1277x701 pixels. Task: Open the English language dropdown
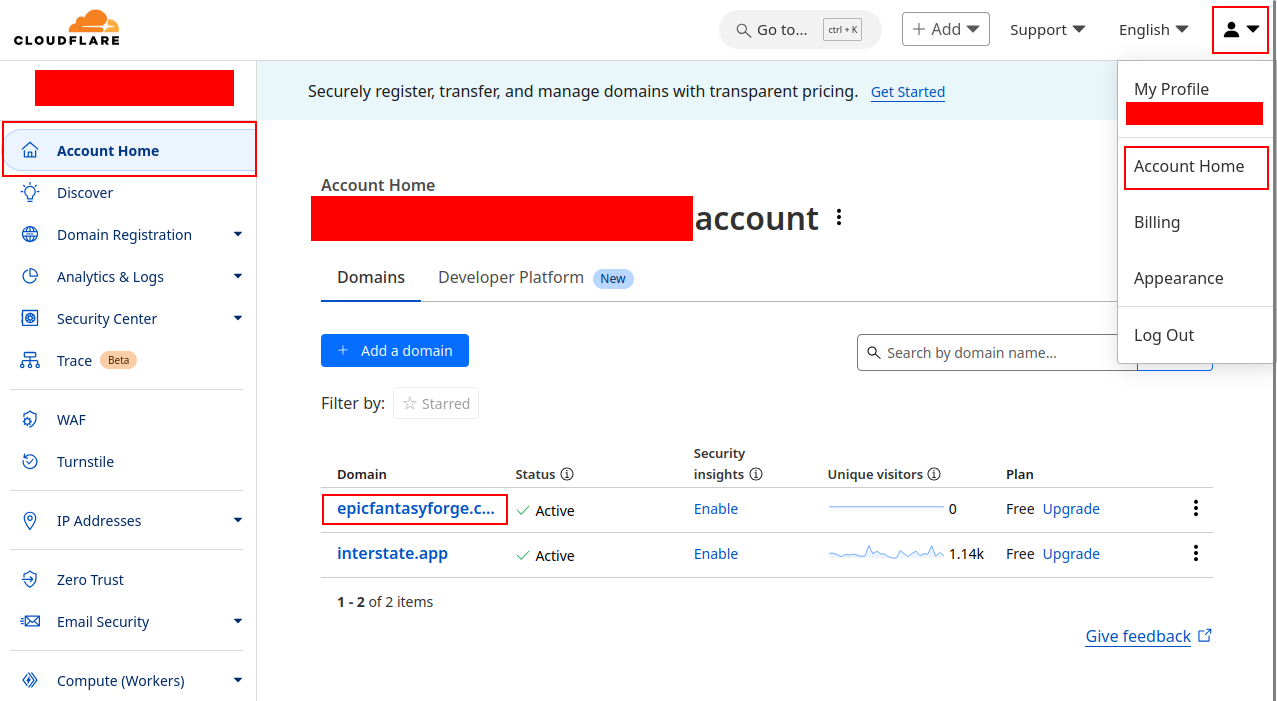(1153, 30)
